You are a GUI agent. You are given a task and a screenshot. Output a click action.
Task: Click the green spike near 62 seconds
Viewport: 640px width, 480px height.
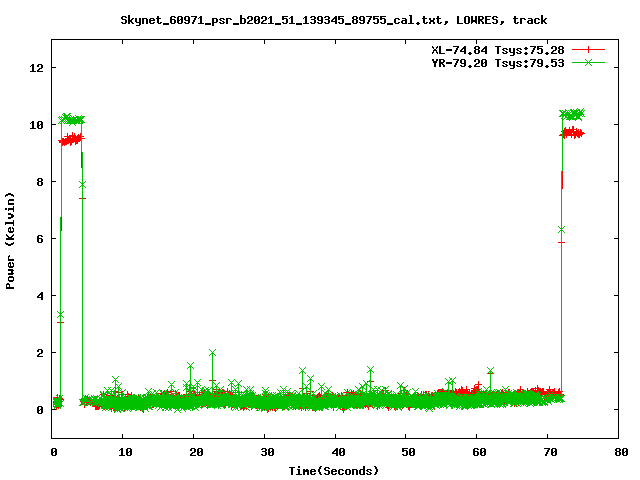(x=490, y=371)
